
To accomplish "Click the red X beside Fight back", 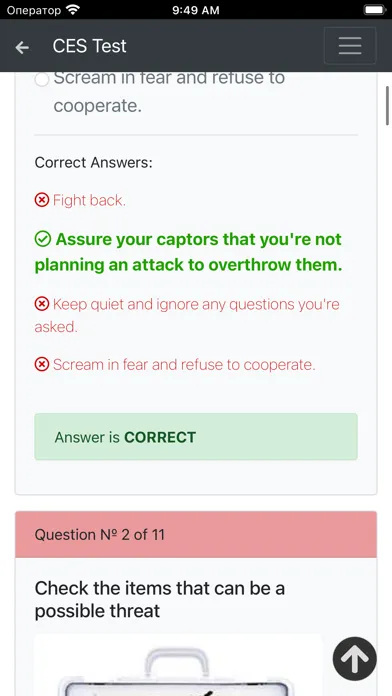I will [x=42, y=200].
